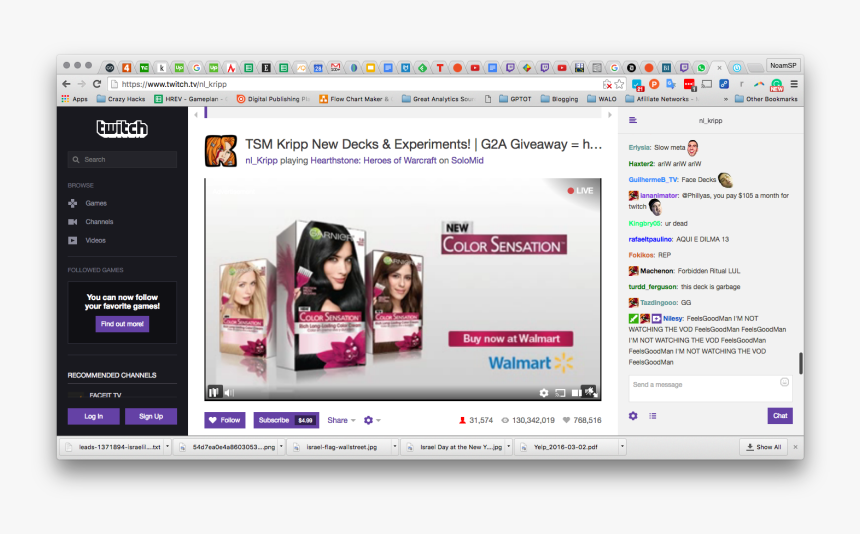Screen dimensions: 860x534
Task: Open the Google Translate extension
Action: point(671,84)
